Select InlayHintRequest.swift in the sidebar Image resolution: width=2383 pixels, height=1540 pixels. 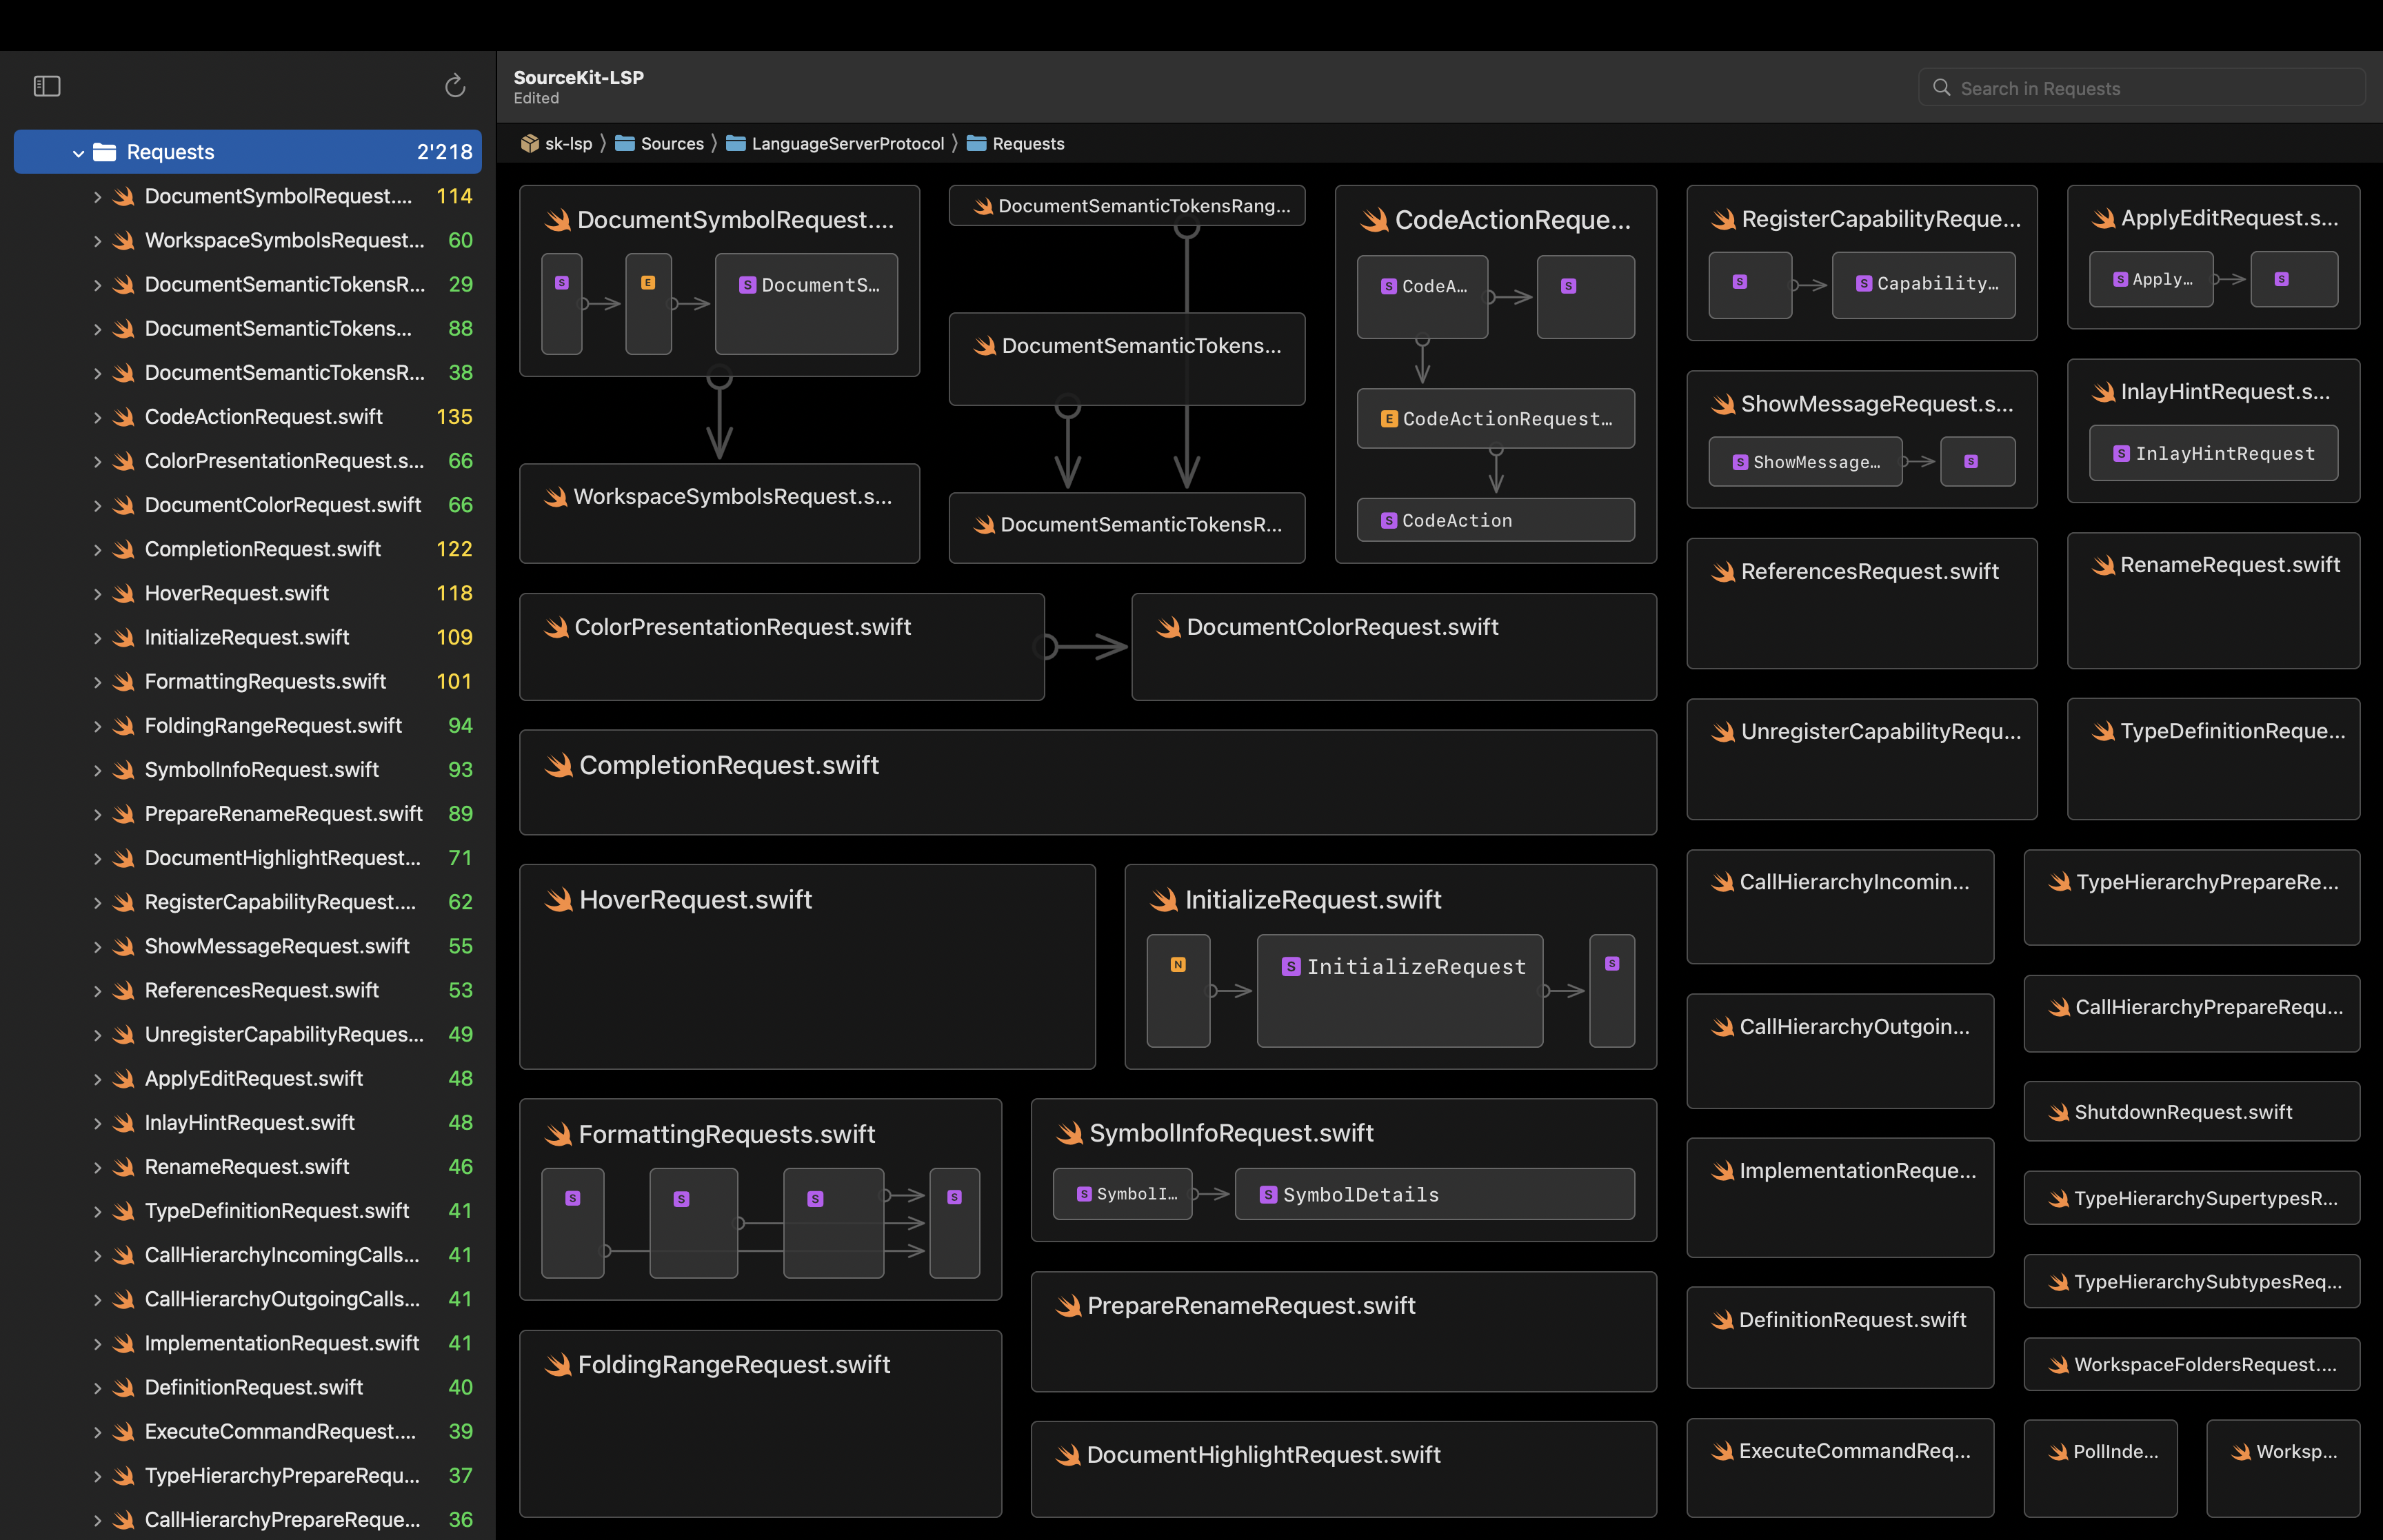248,1122
